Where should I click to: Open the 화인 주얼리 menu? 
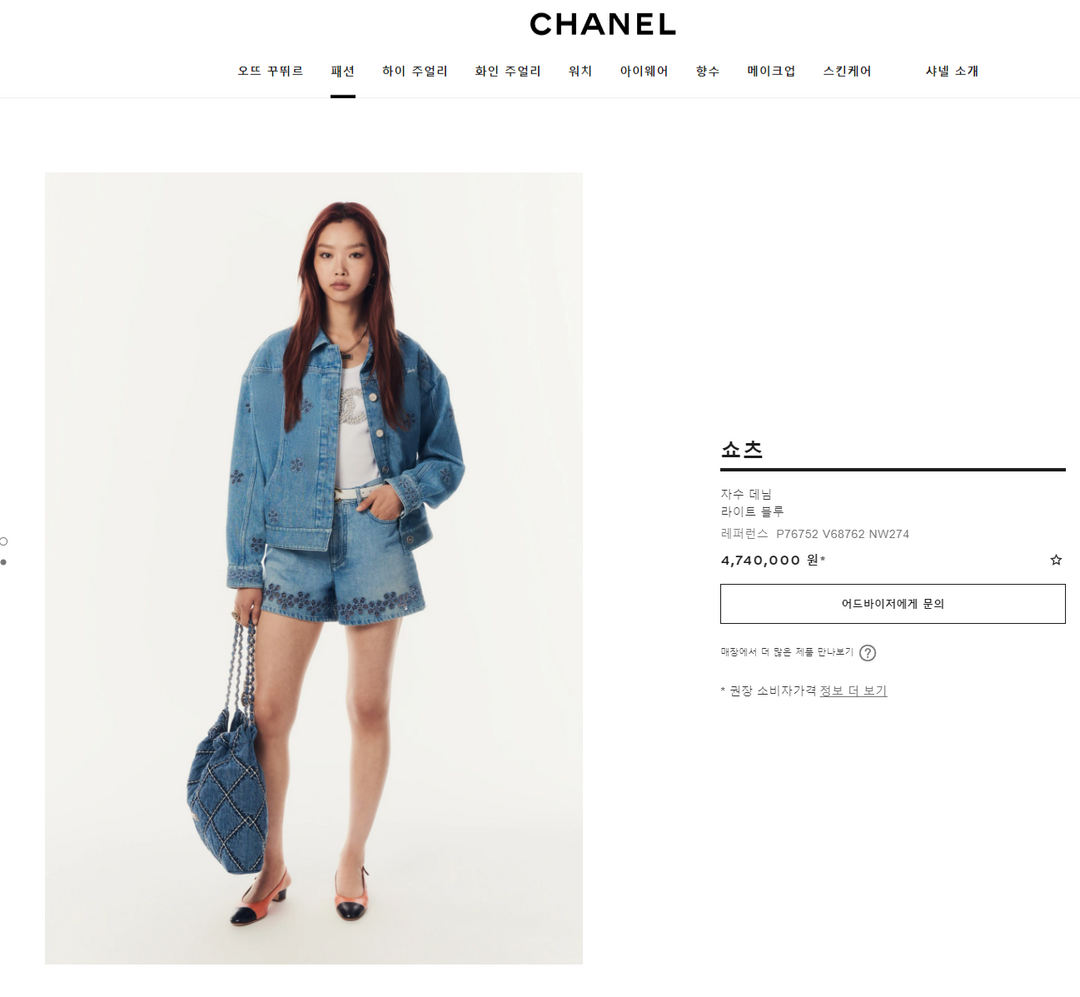tap(508, 71)
